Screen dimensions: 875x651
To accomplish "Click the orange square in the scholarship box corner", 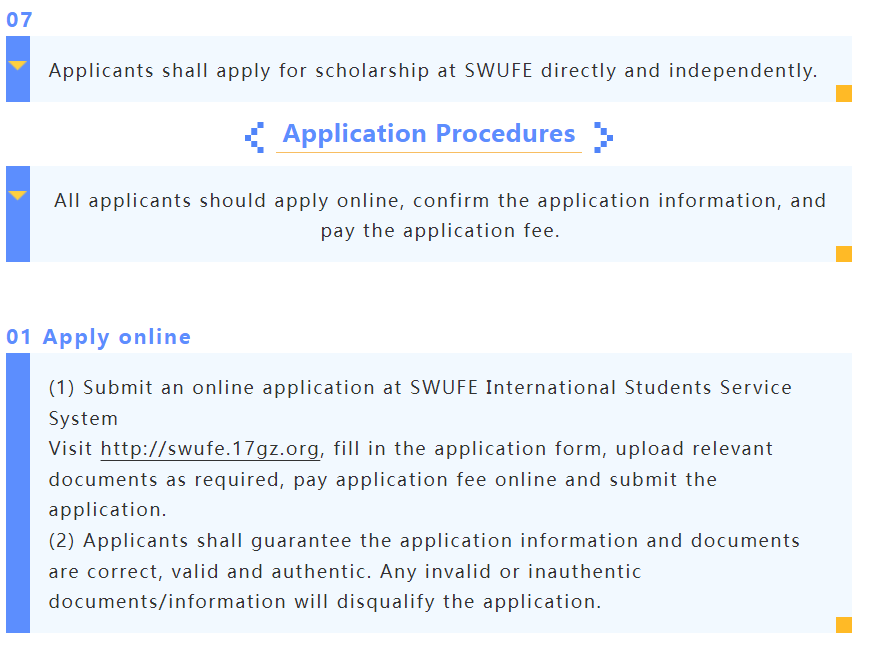I will pyautogui.click(x=843, y=94).
